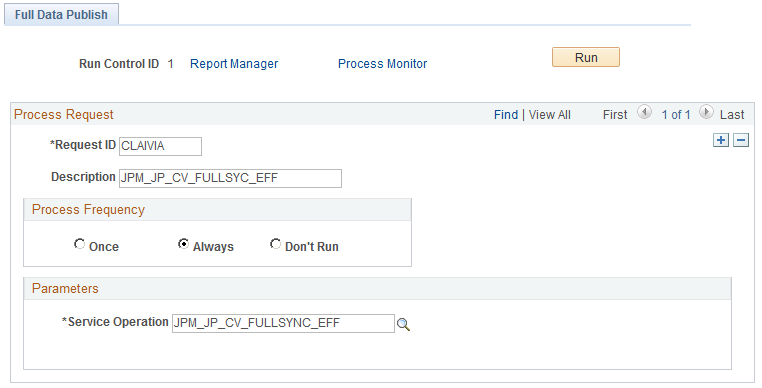Open the Service Operation lookup magnifier

tap(403, 324)
